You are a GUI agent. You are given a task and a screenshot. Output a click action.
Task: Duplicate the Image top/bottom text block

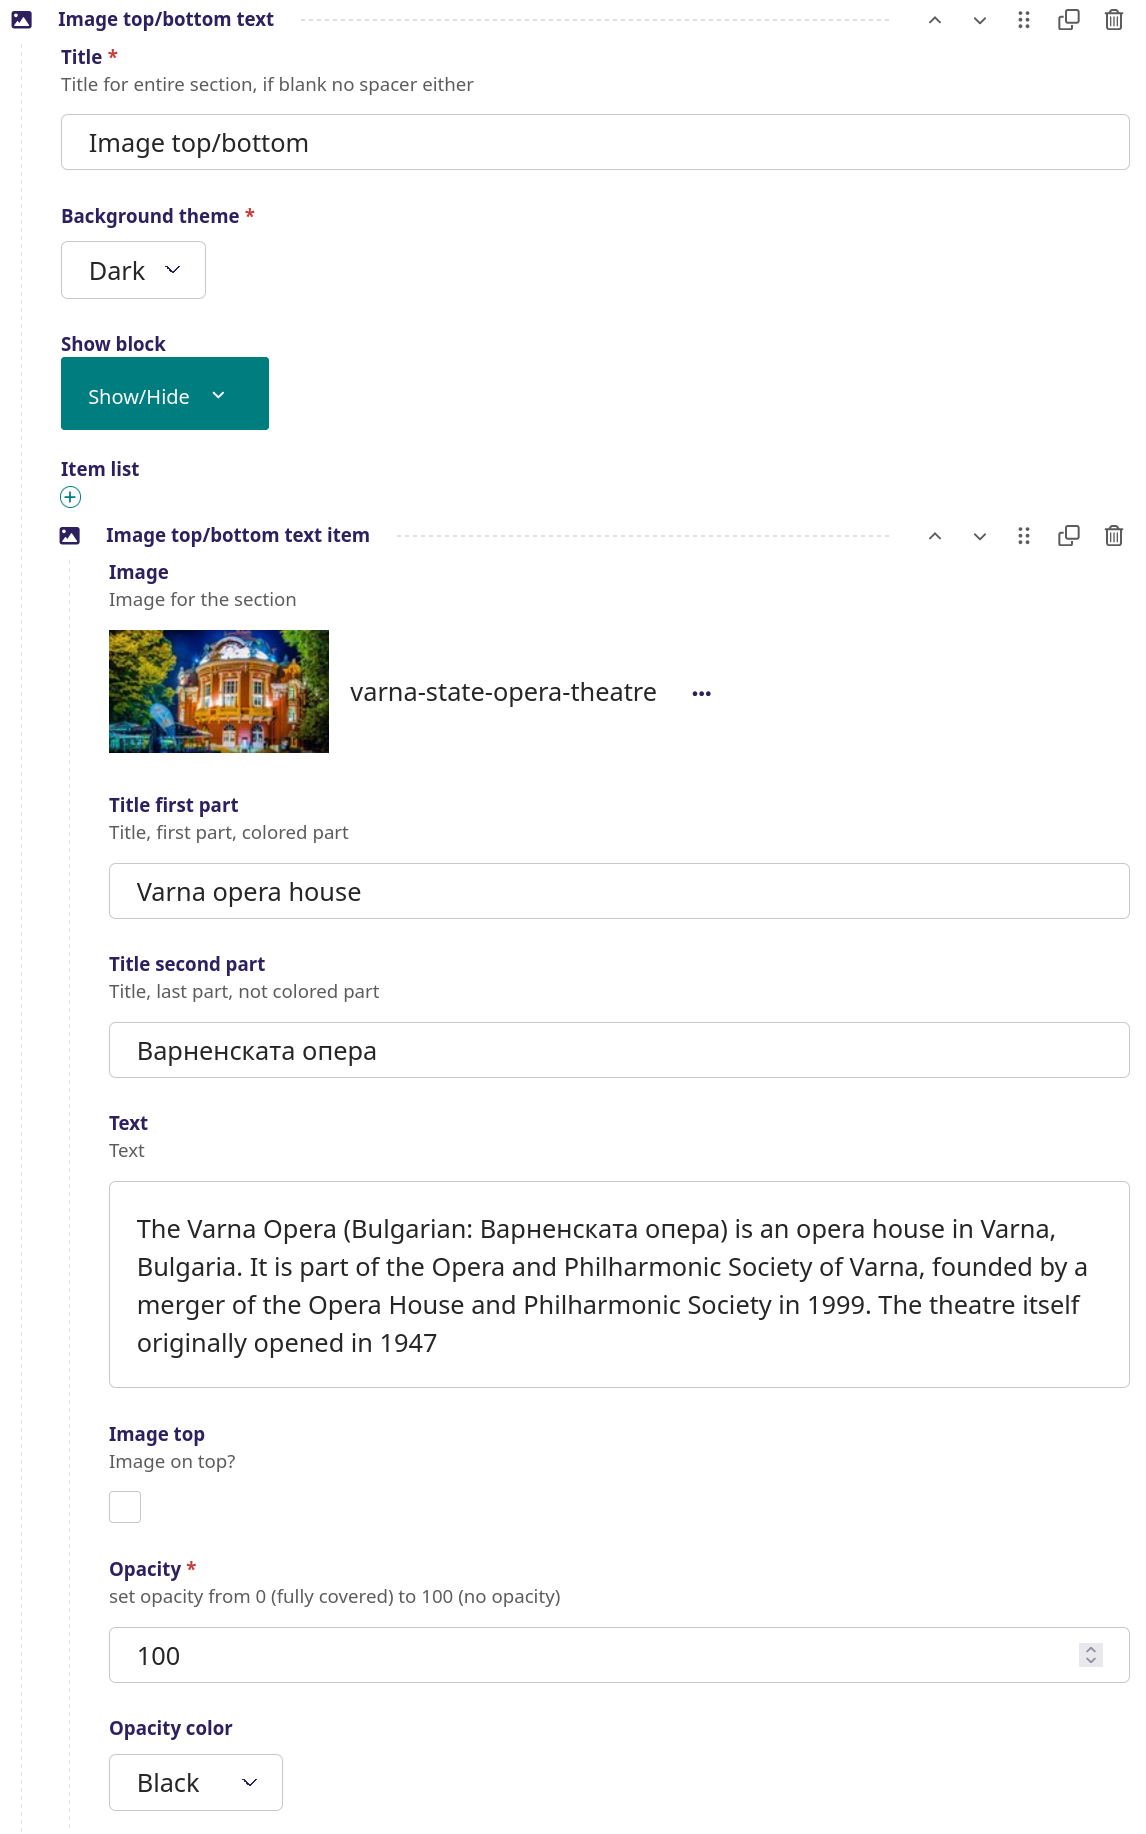1068,20
